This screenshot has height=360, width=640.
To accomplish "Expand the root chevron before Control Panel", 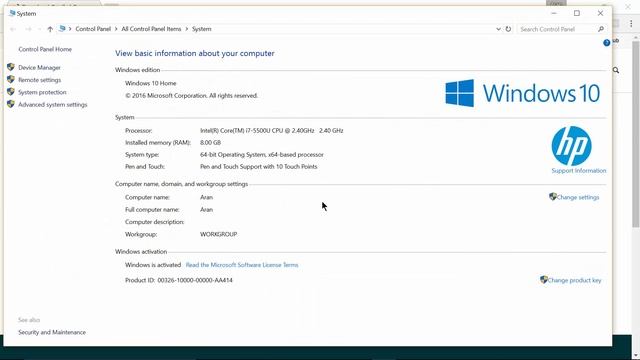I will pyautogui.click(x=70, y=29).
